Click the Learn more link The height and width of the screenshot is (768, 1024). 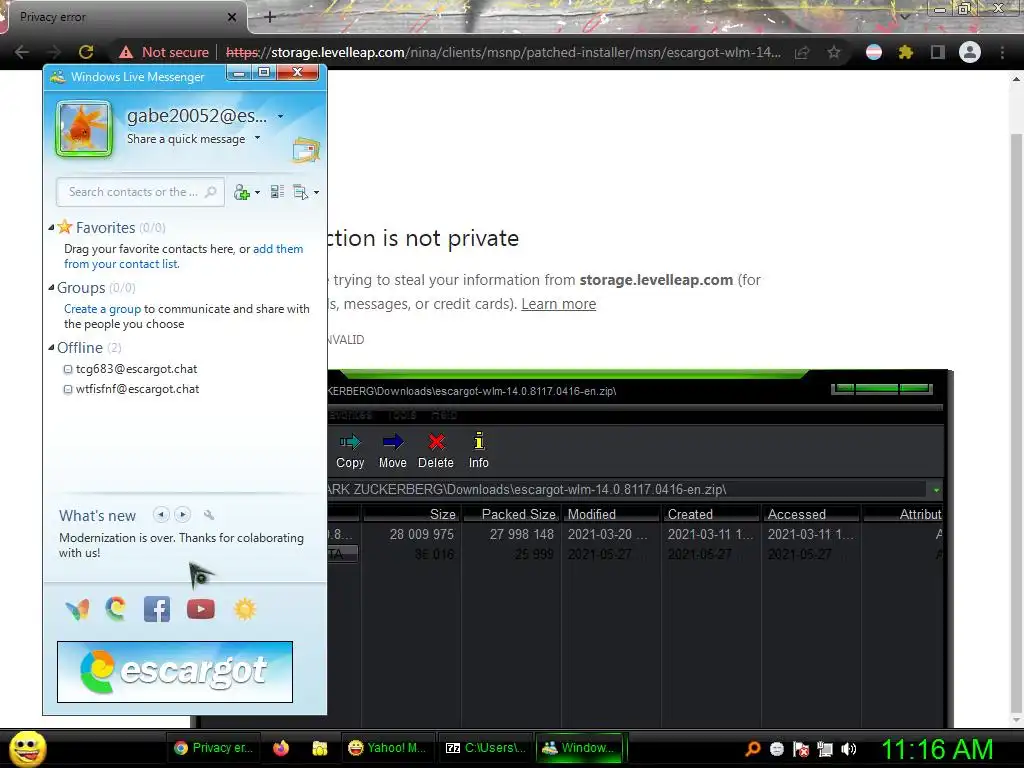(558, 304)
